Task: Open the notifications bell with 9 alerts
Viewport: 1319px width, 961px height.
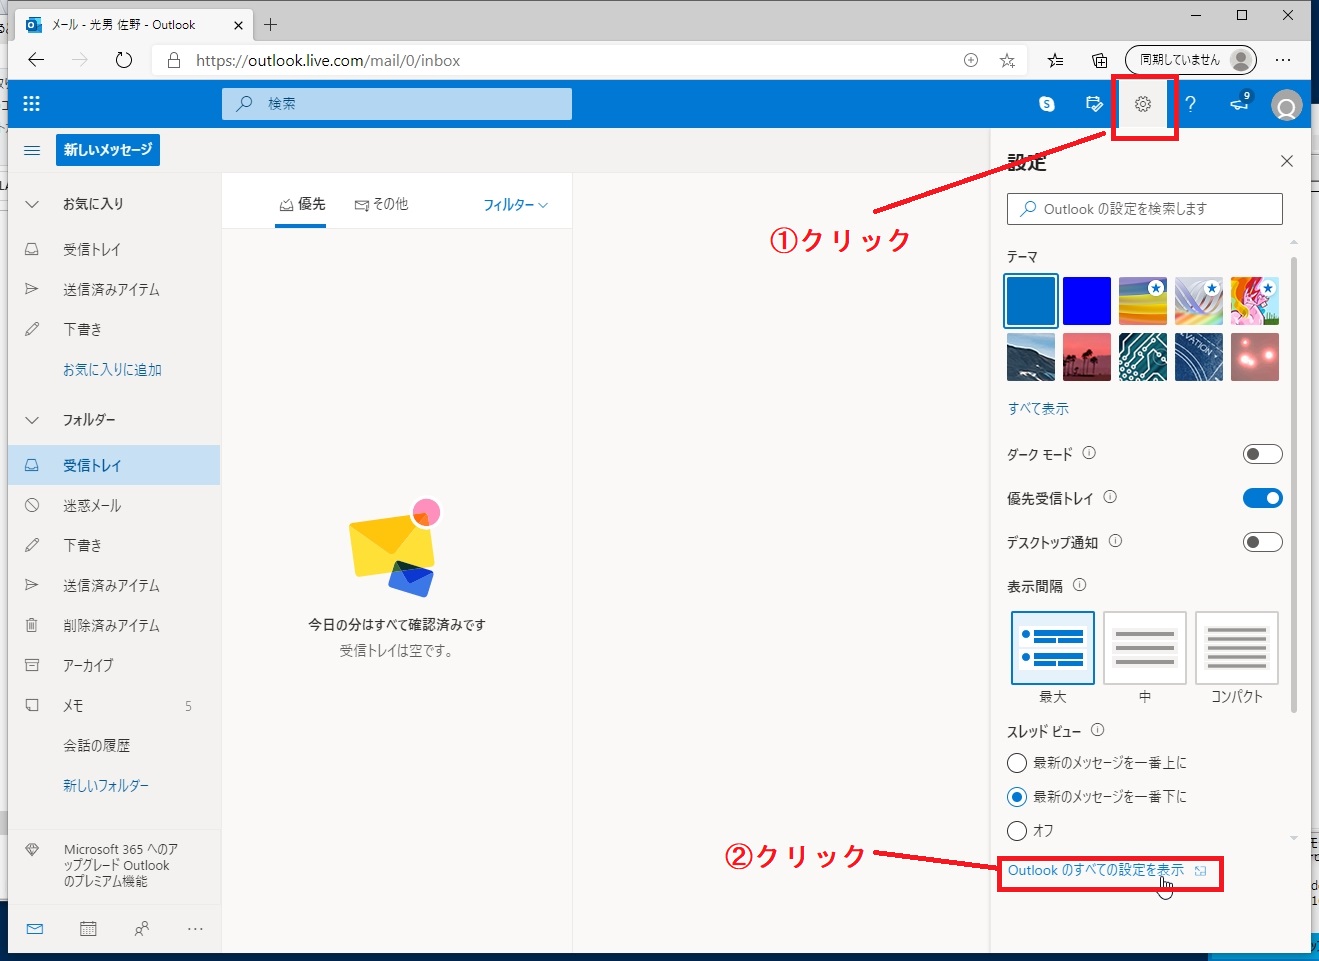Action: tap(1238, 104)
